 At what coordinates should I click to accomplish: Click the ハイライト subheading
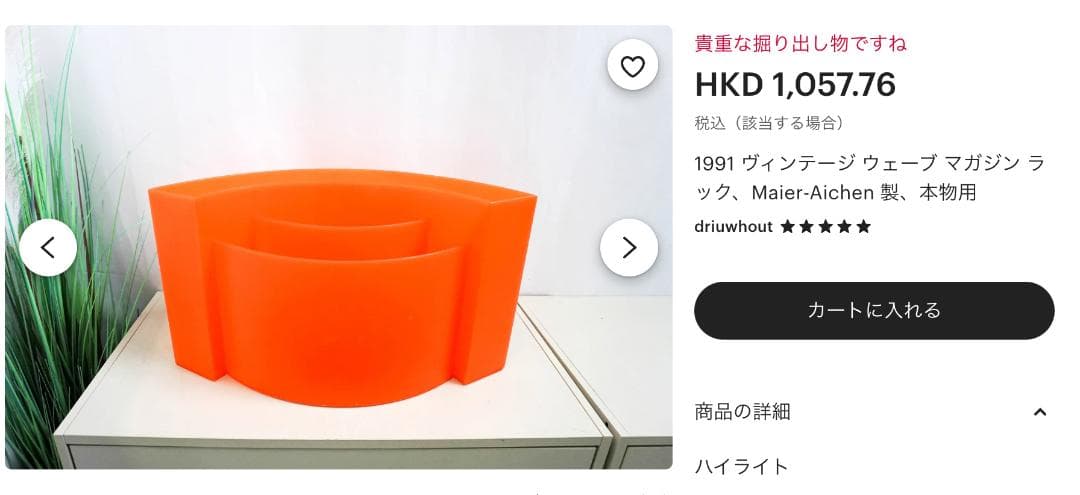click(740, 467)
